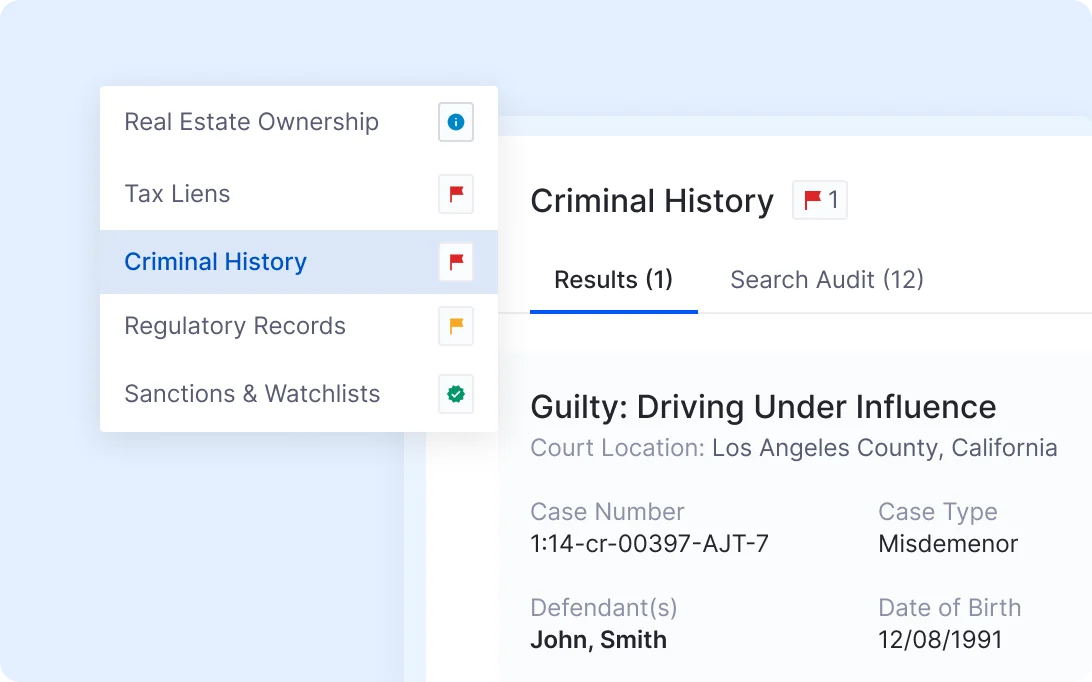Open the Tax Liens section
This screenshot has width=1092, height=682.
[299, 194]
